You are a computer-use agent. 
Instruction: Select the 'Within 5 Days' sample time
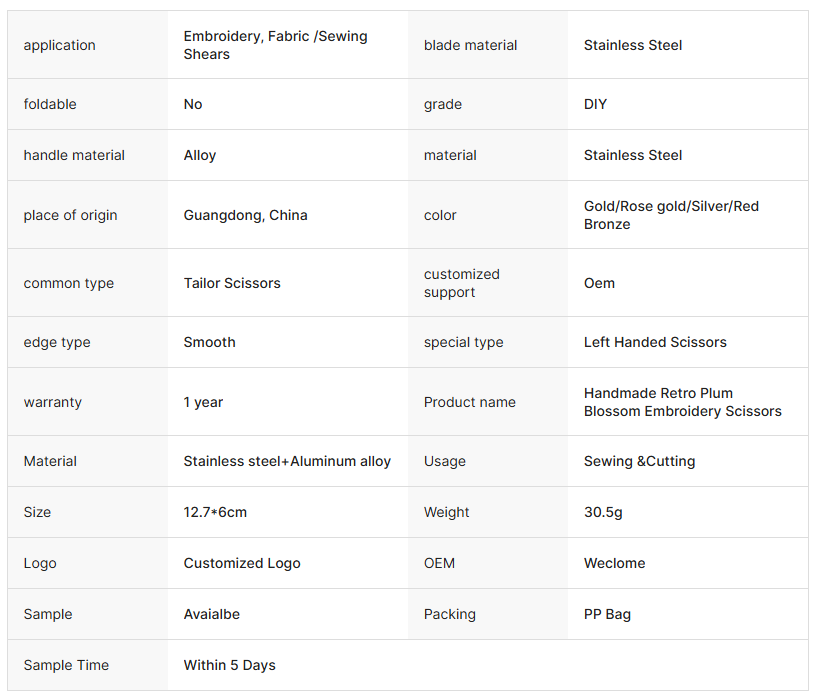tap(229, 665)
